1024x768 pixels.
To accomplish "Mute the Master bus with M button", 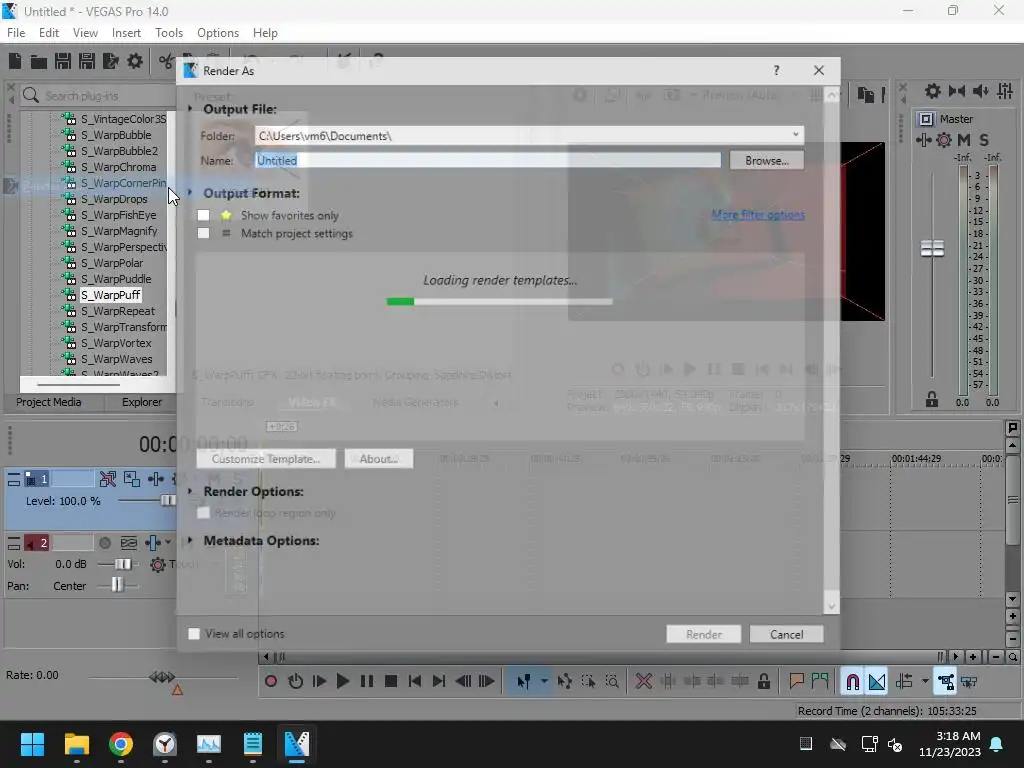I will (x=964, y=140).
